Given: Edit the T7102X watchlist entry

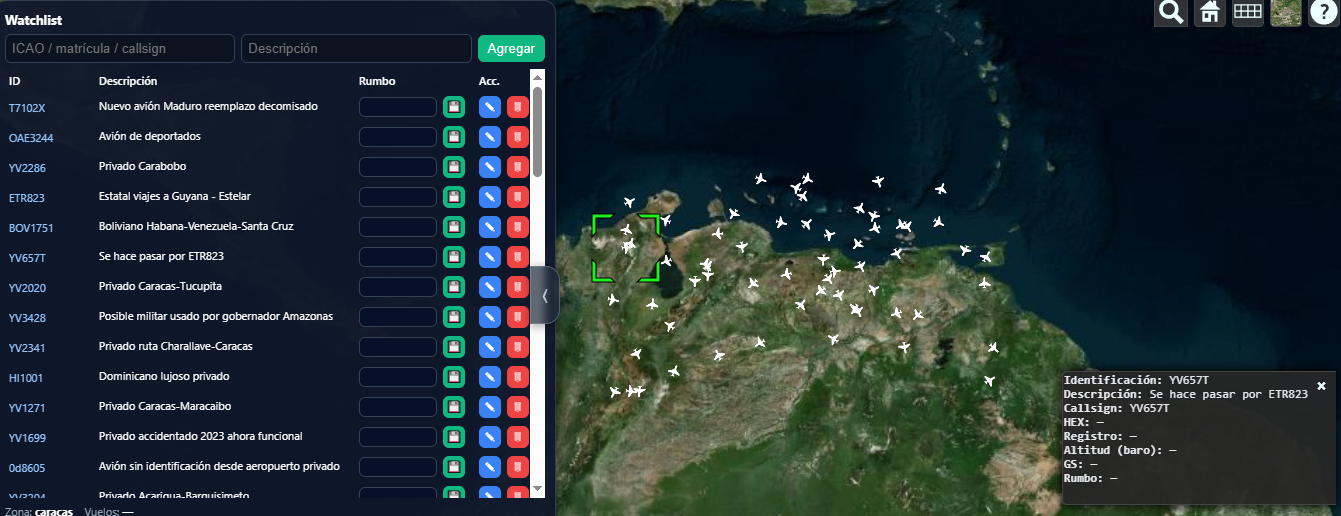Looking at the screenshot, I should [490, 107].
